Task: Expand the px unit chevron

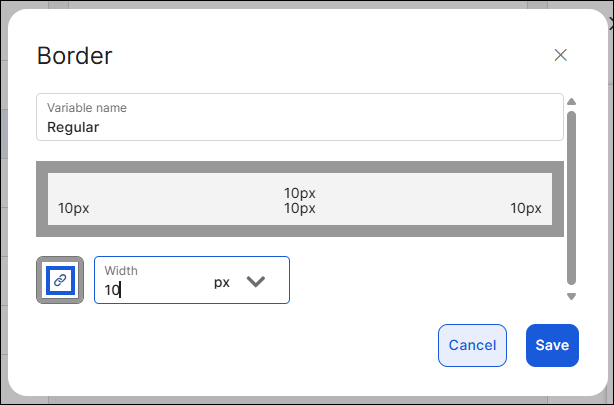Action: (256, 282)
